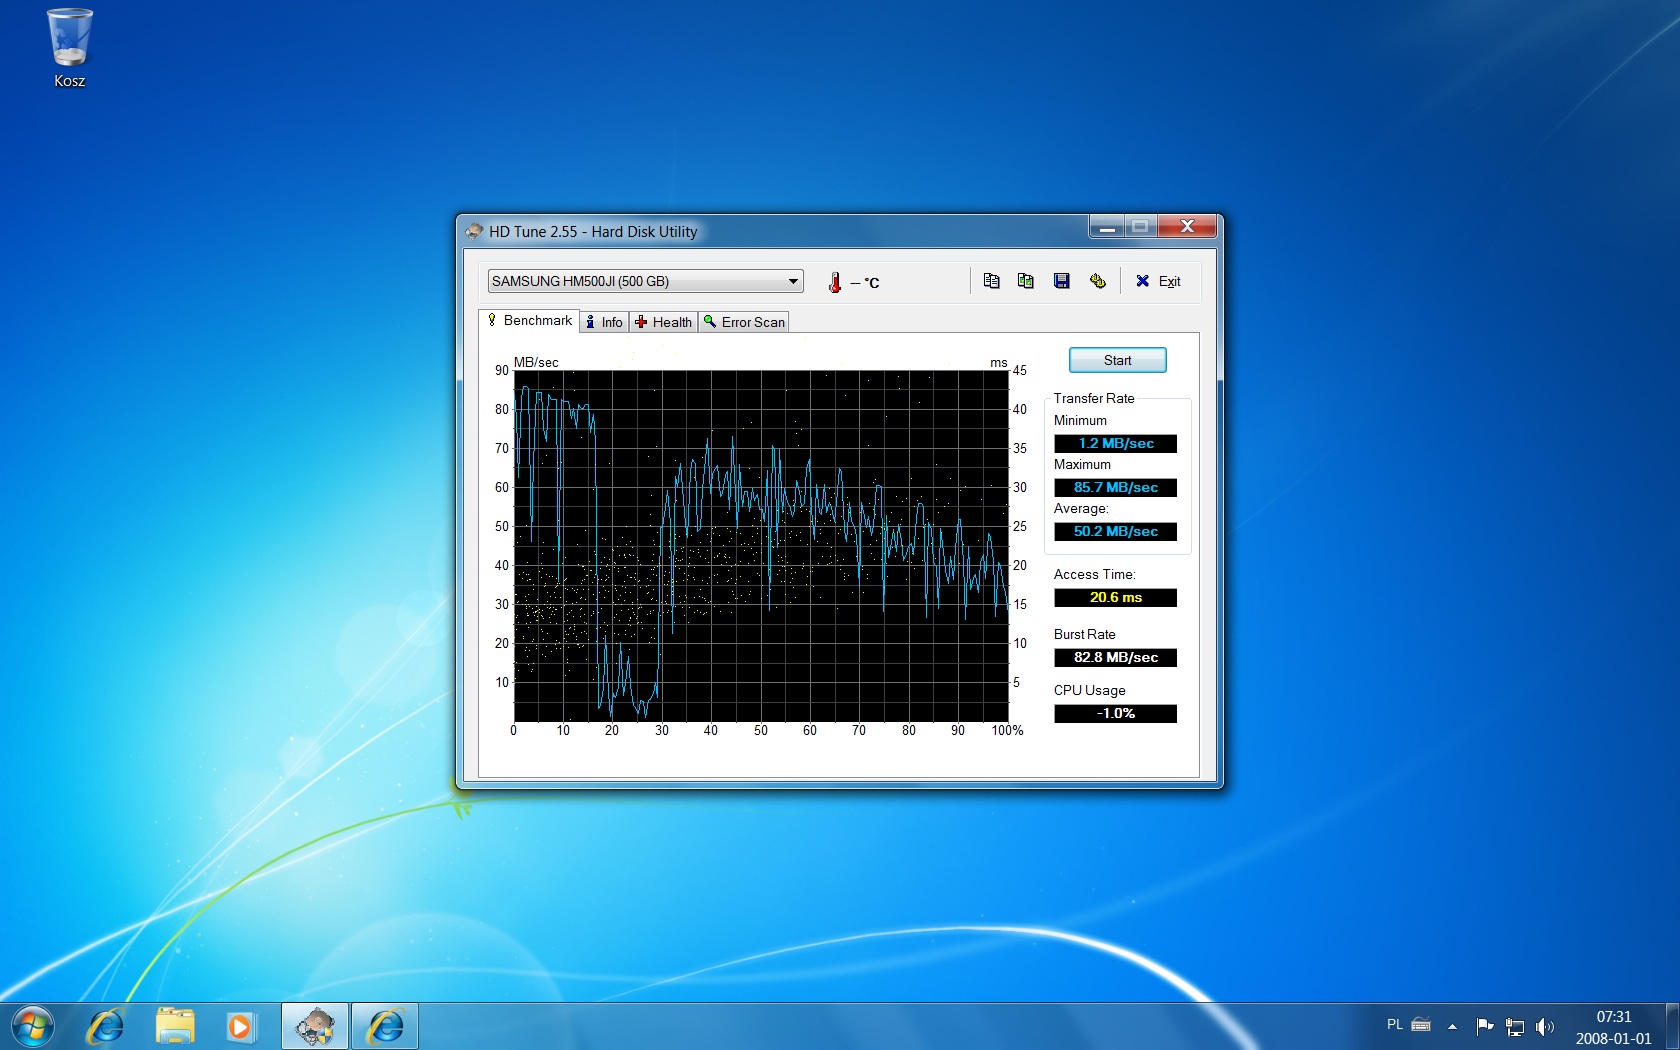Open the Kosz recycle bin icon

(x=69, y=48)
